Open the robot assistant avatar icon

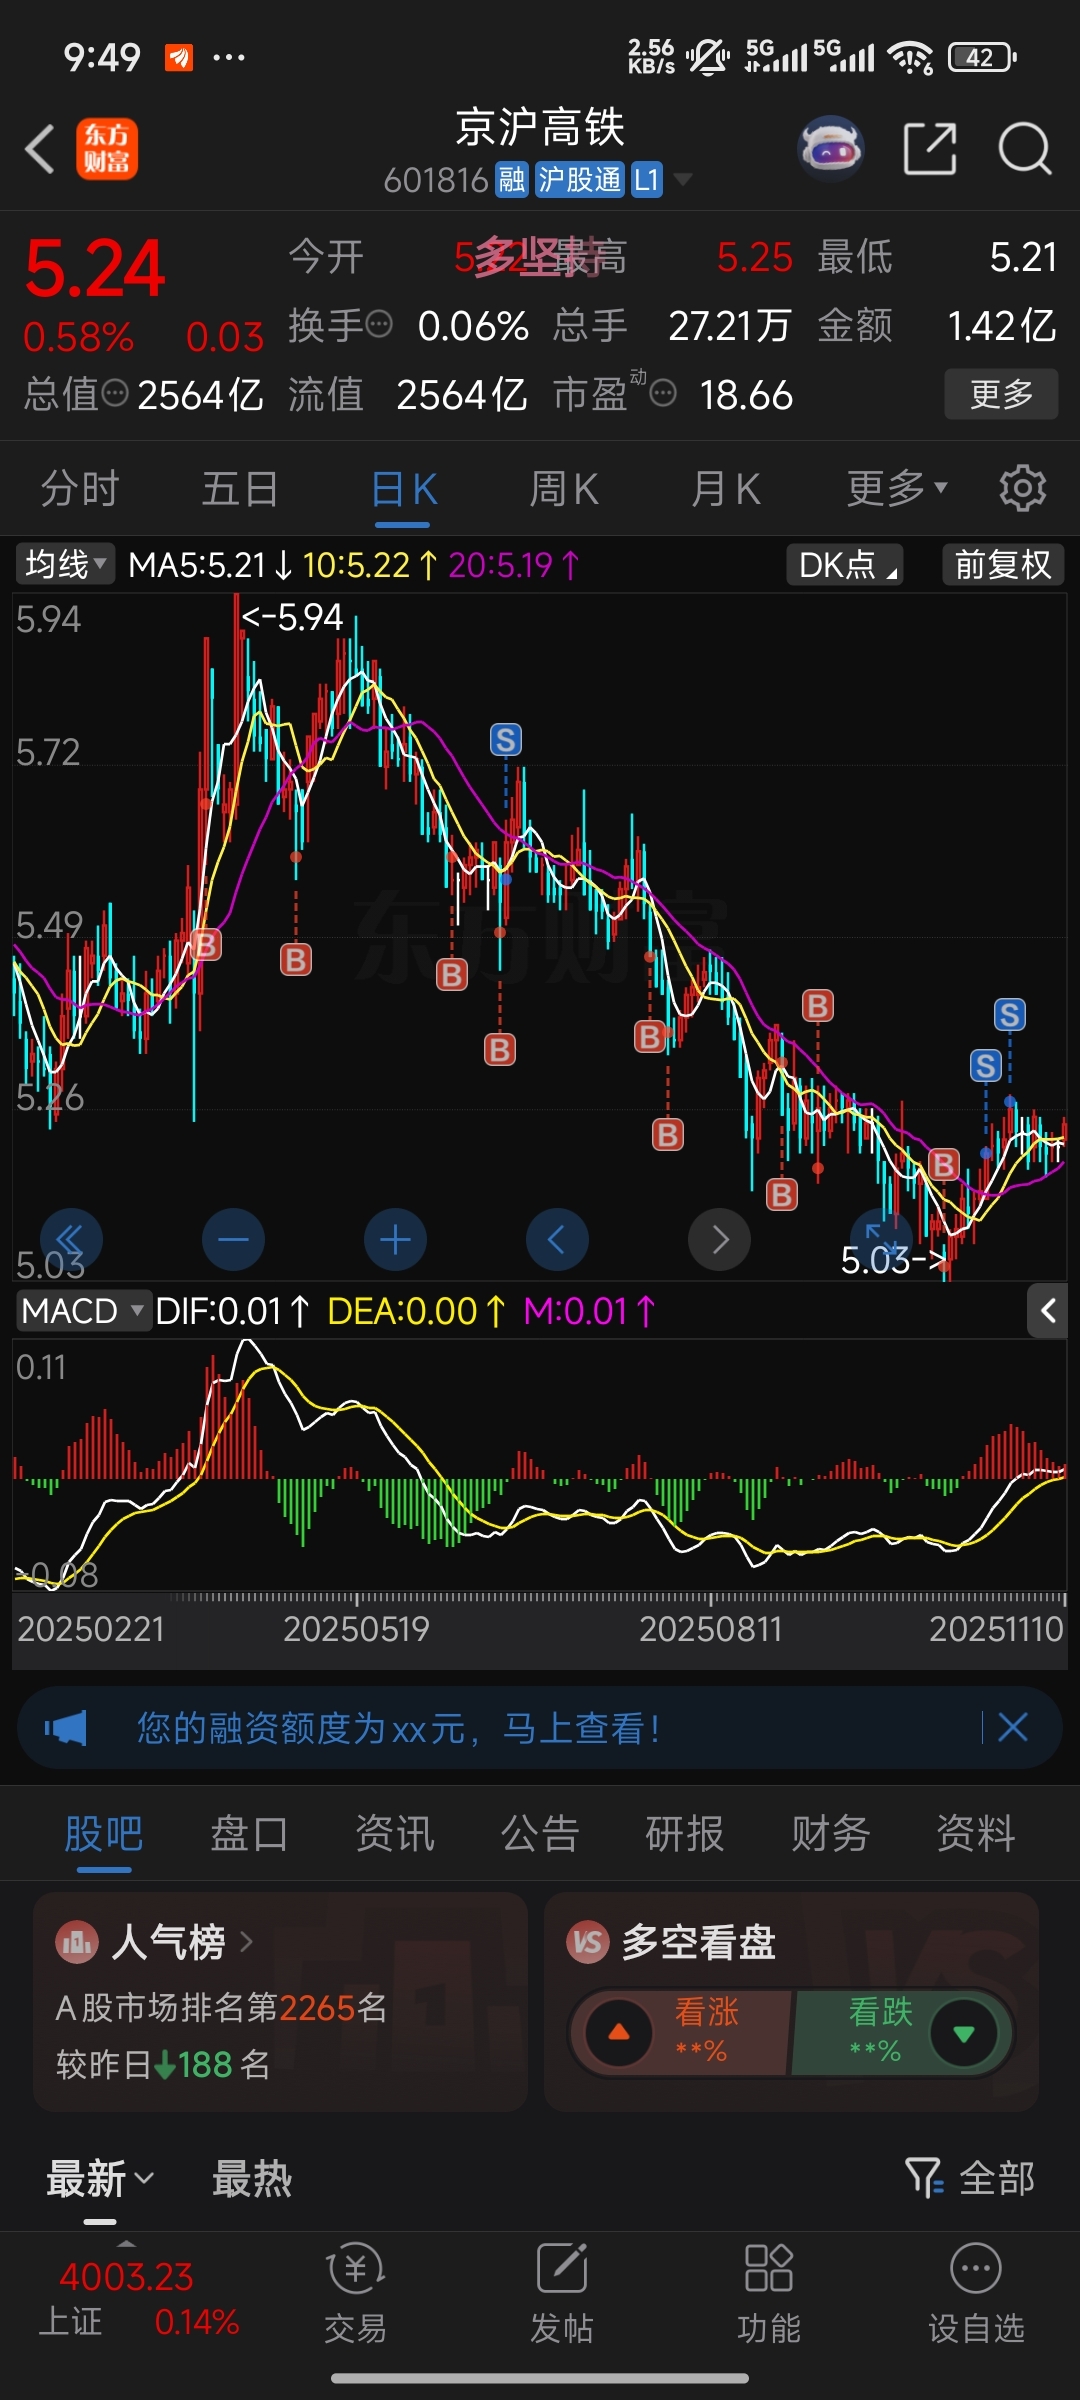[831, 149]
